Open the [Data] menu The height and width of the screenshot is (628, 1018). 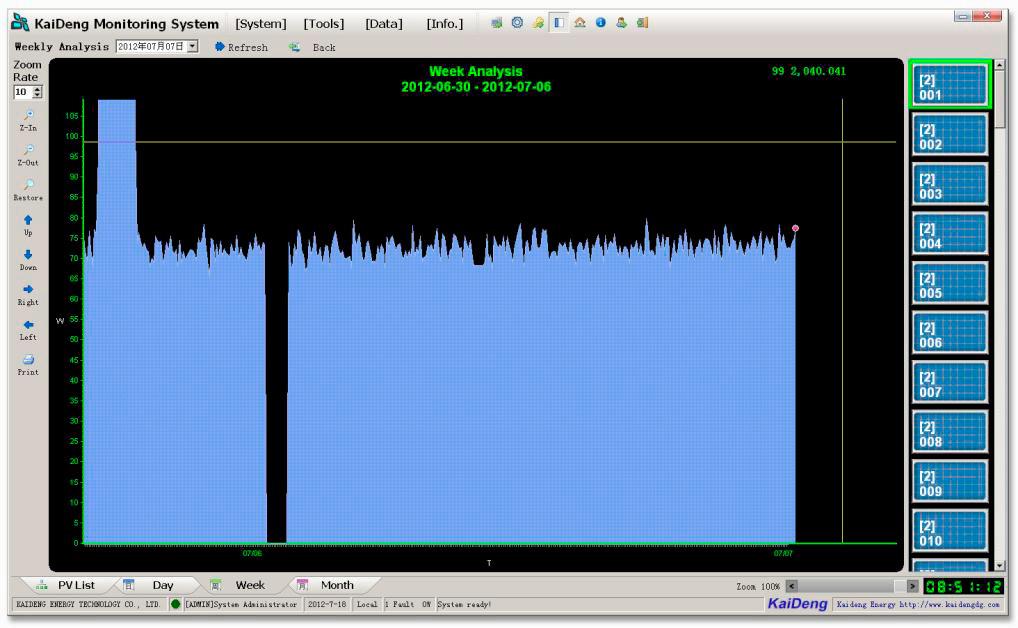tap(384, 24)
